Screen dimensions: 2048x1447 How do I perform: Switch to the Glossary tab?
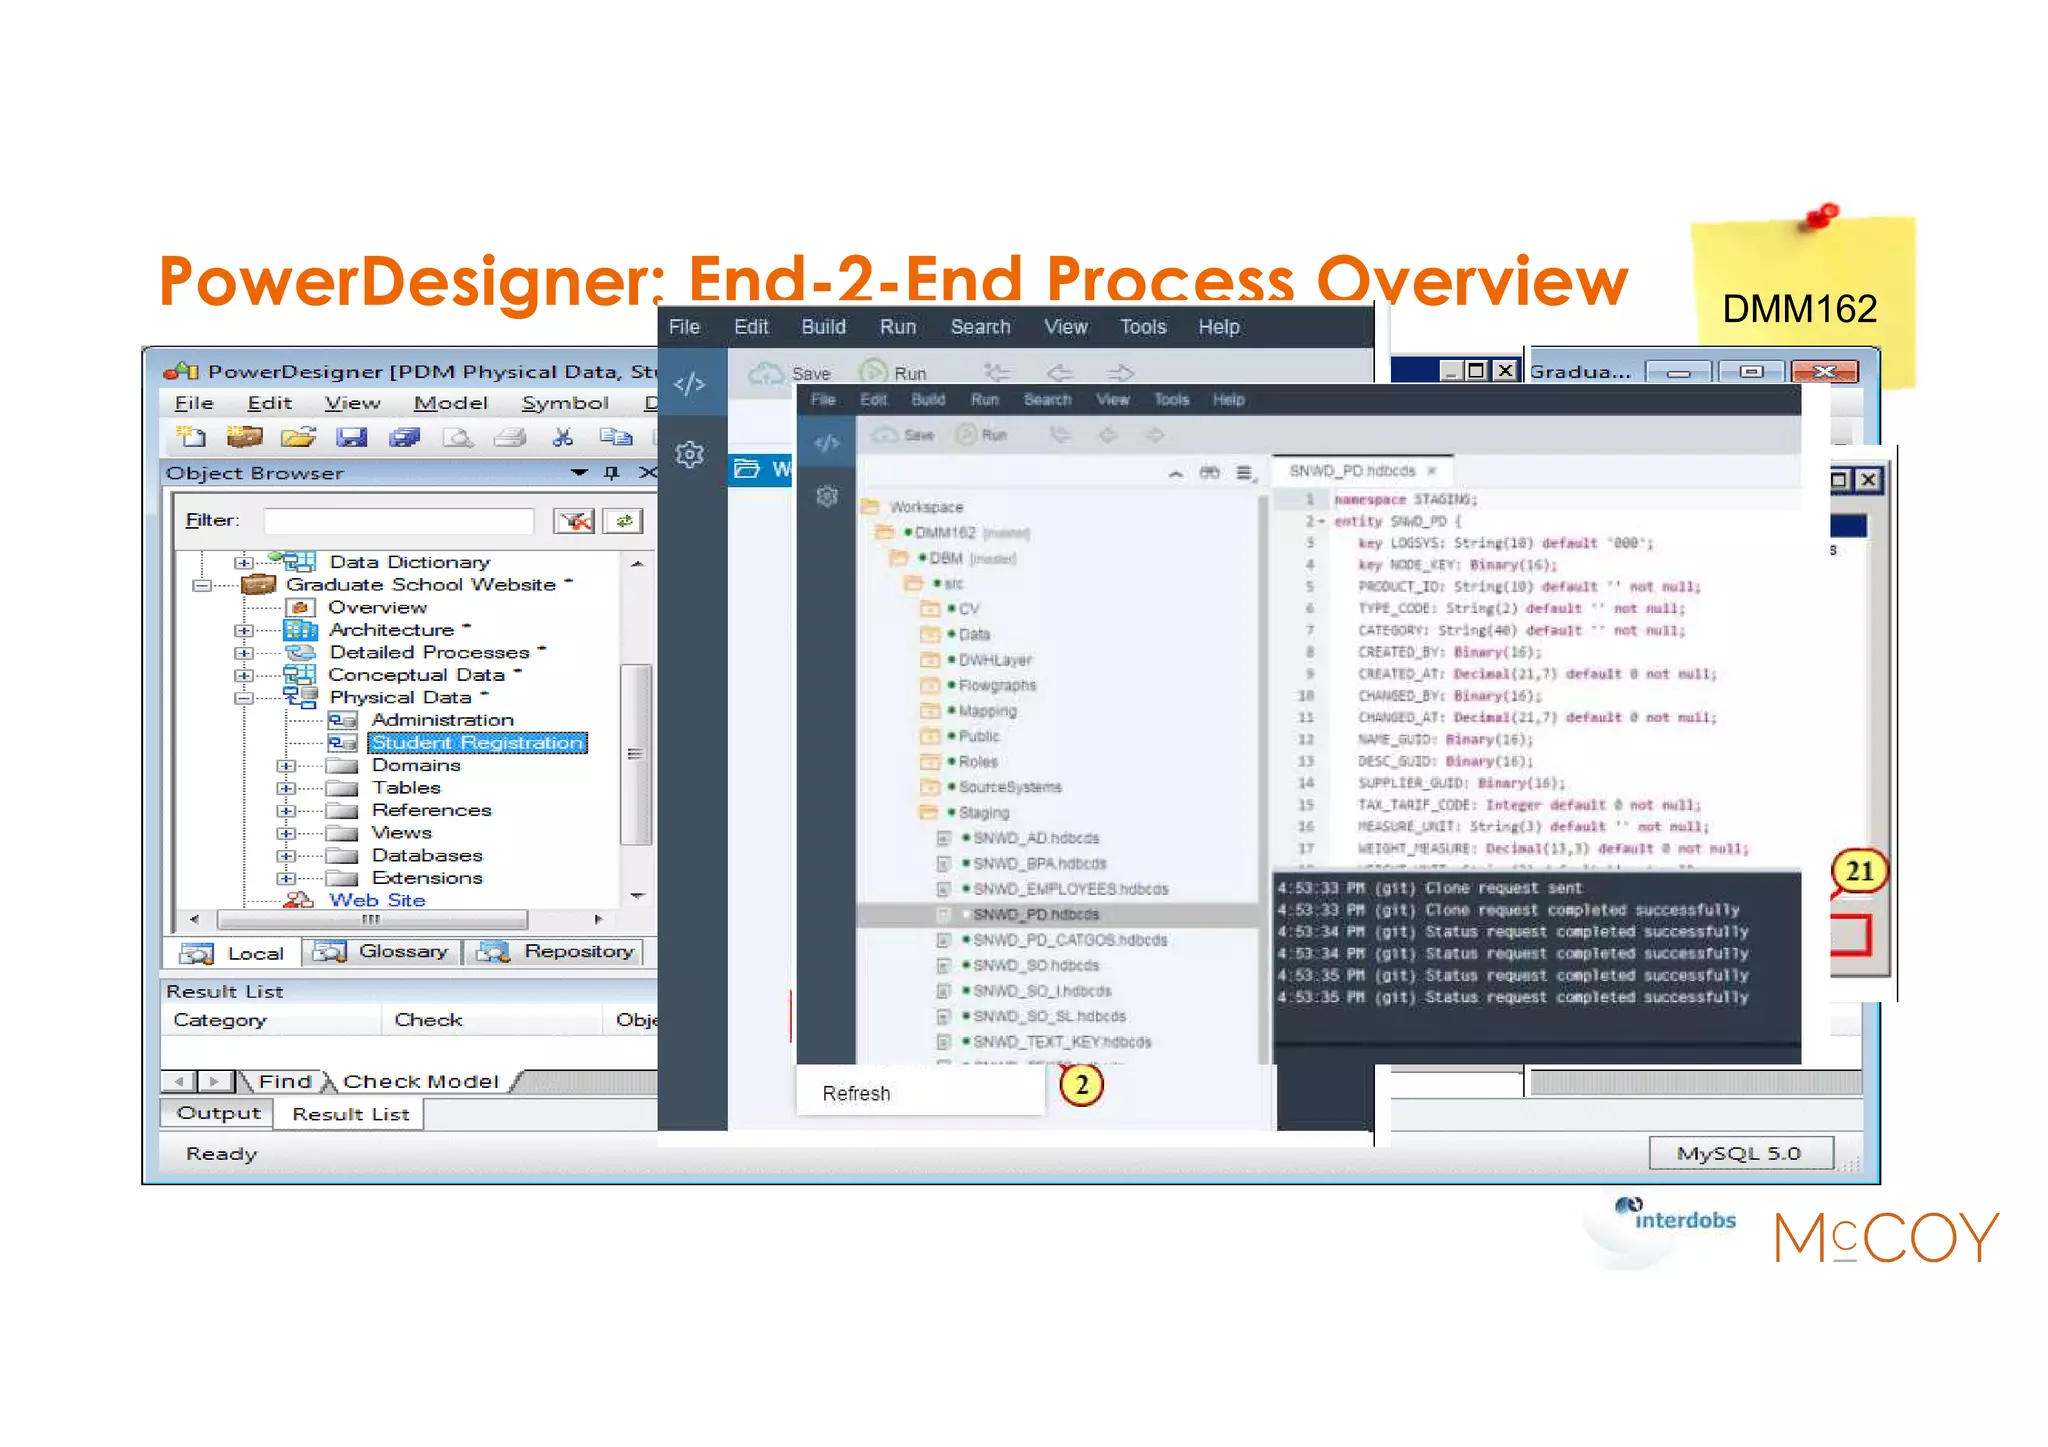(x=382, y=952)
